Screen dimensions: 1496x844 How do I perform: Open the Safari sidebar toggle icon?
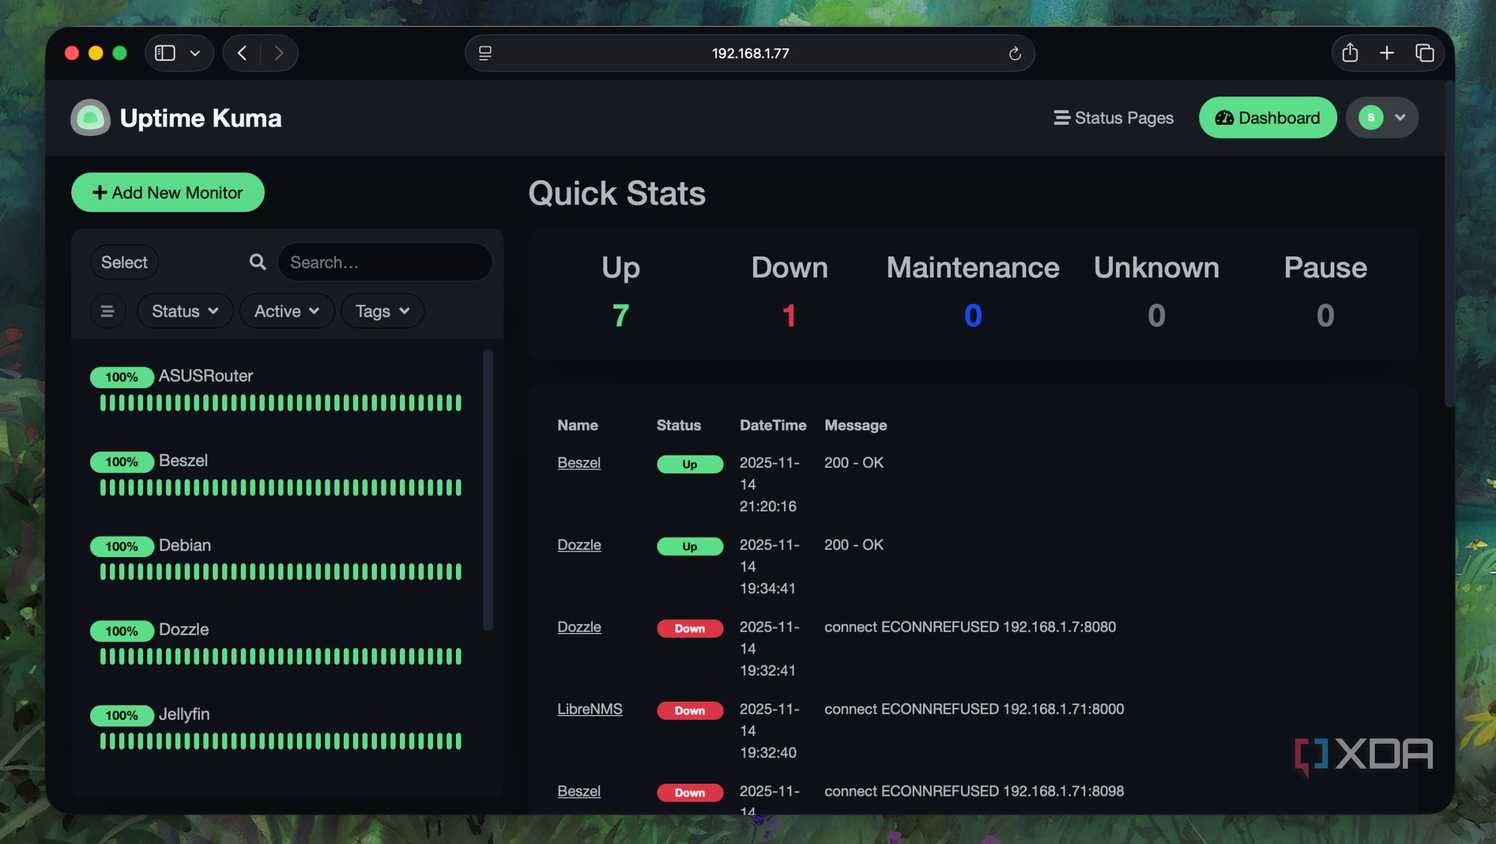coord(166,53)
